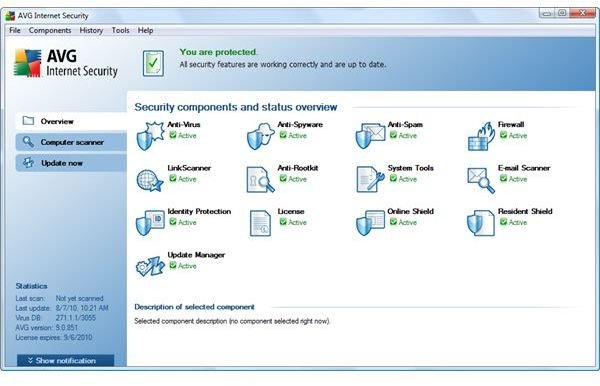This screenshot has height=386, width=600.
Task: Open the LinkScanner globe icon
Action: pos(150,180)
